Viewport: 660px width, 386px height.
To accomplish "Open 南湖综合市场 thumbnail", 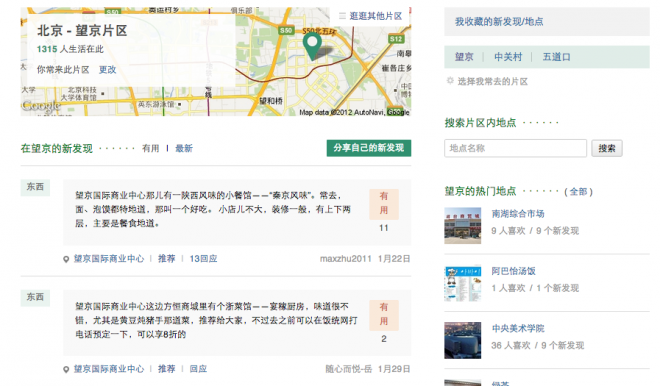I will tap(463, 226).
